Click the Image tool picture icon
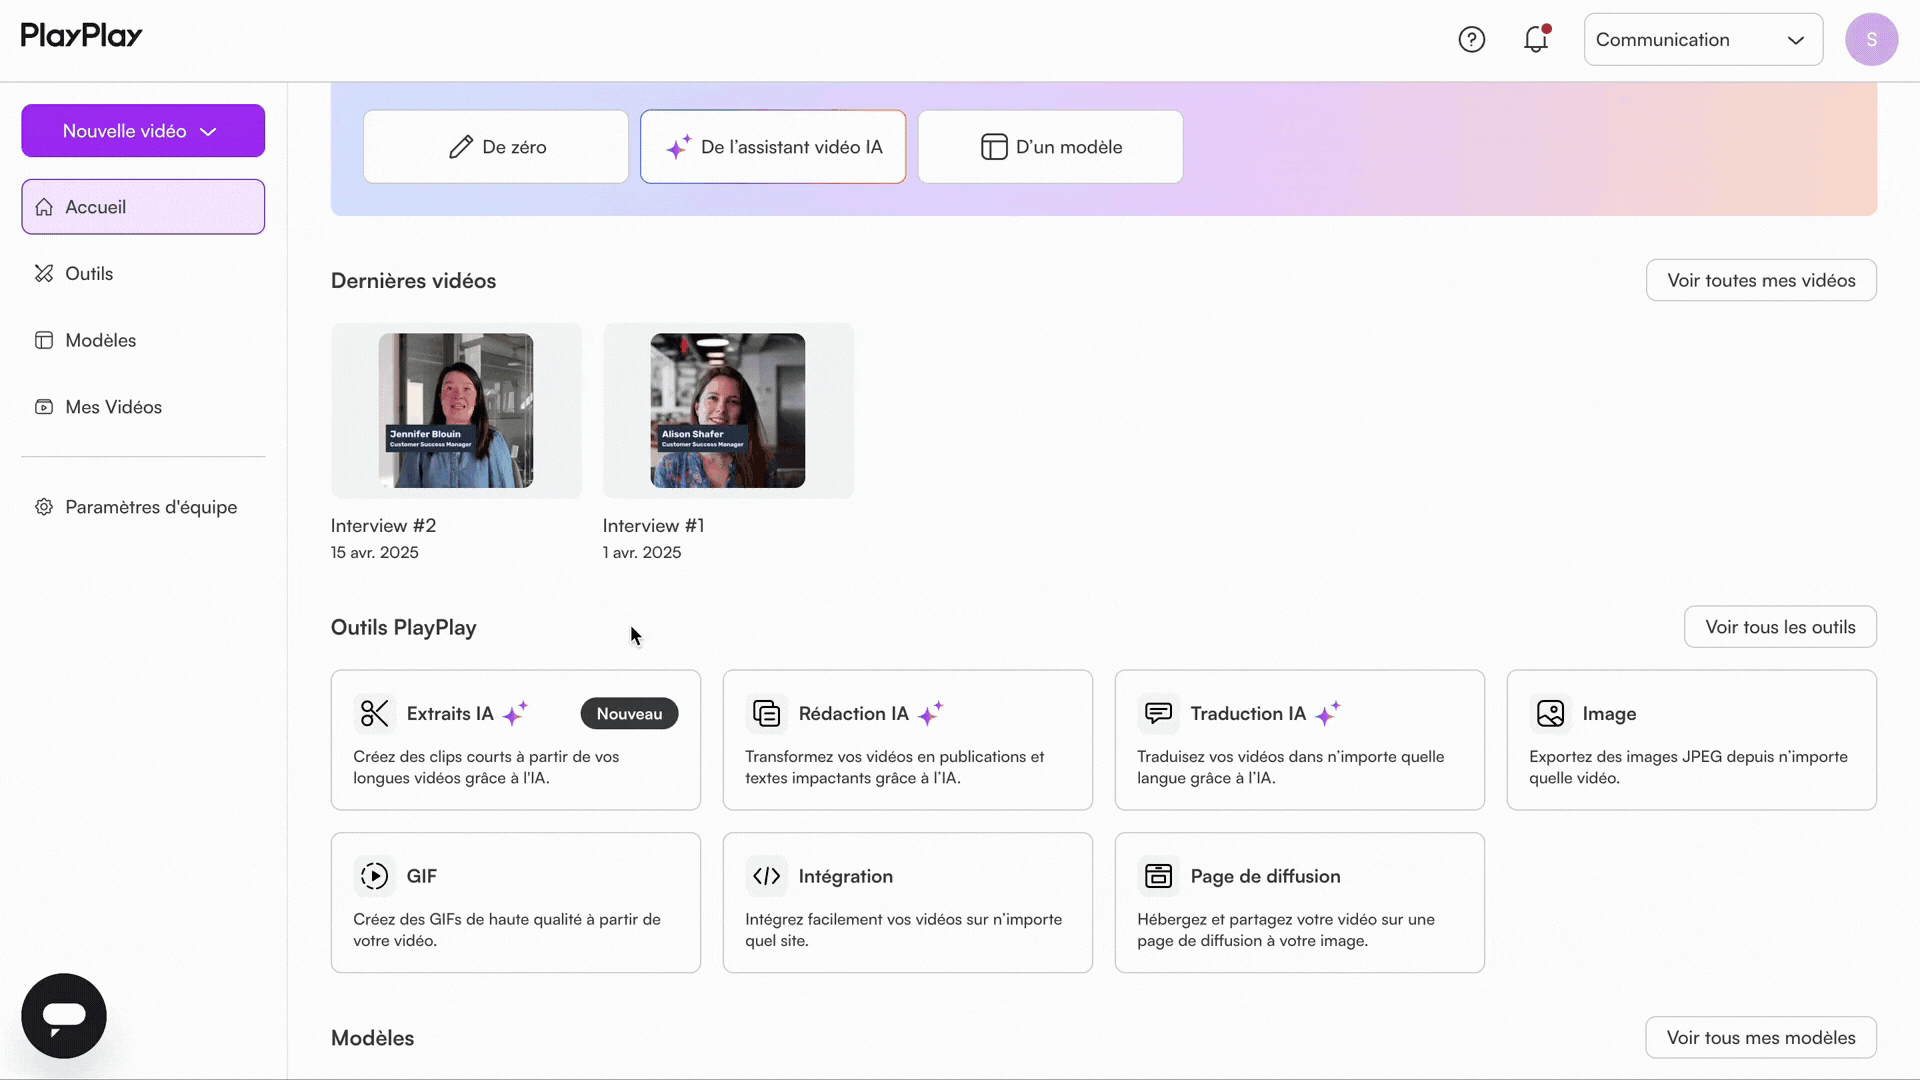This screenshot has width=1920, height=1080. click(x=1550, y=714)
